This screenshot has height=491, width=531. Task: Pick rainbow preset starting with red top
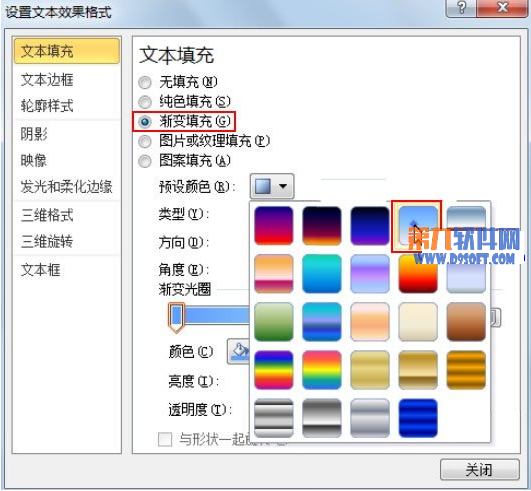[322, 370]
